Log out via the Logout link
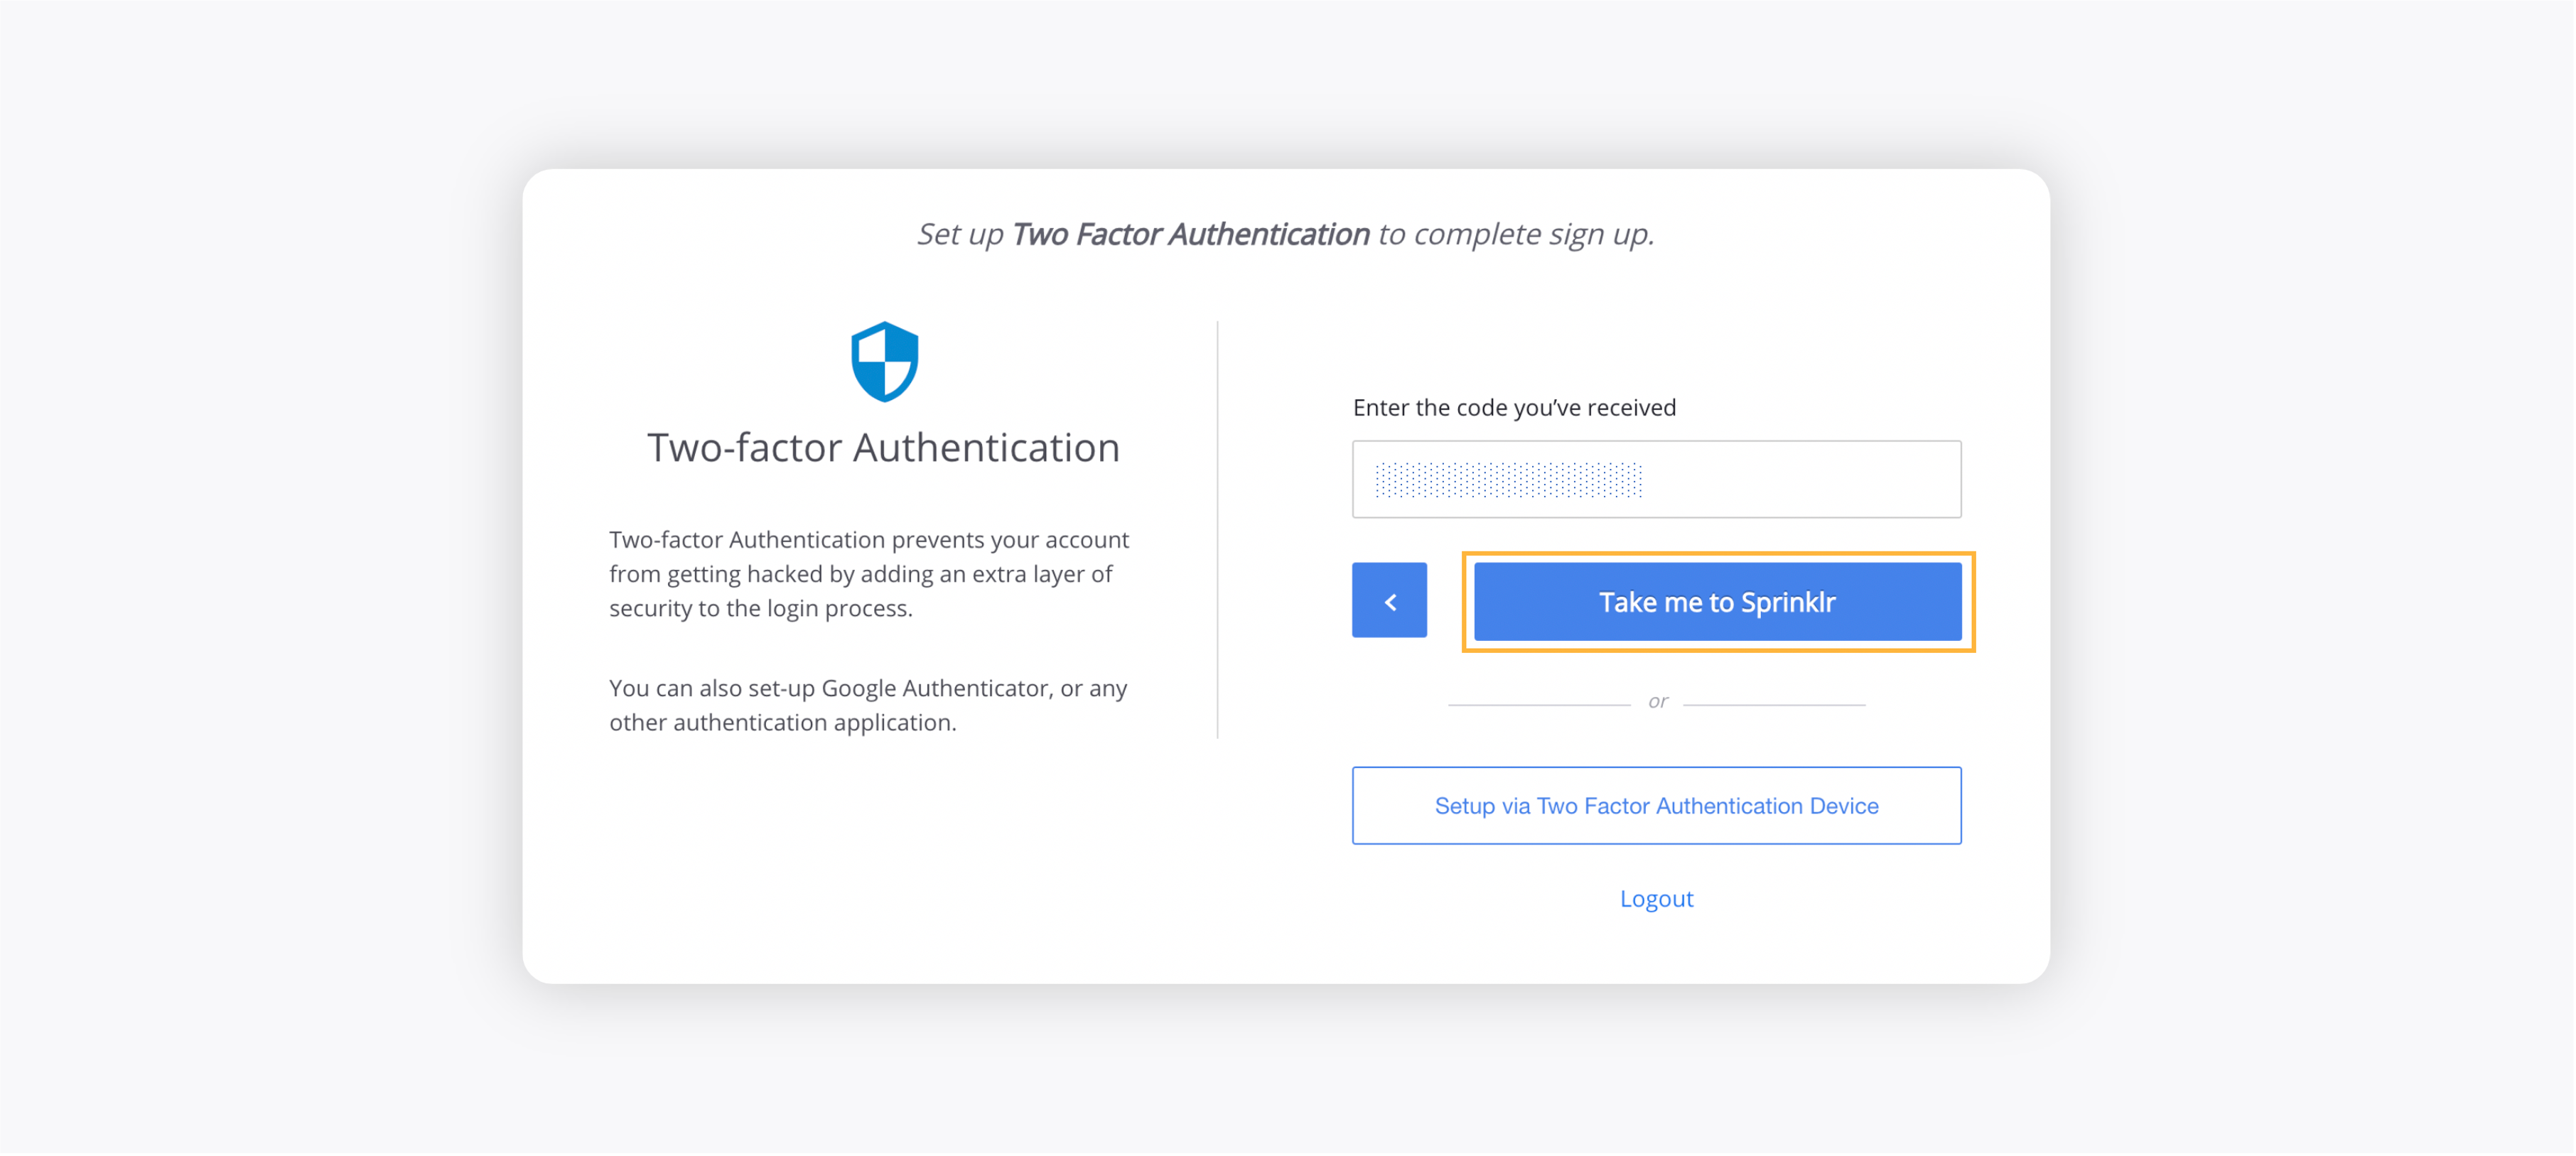Screen dimensions: 2576x1156 [x=1656, y=899]
